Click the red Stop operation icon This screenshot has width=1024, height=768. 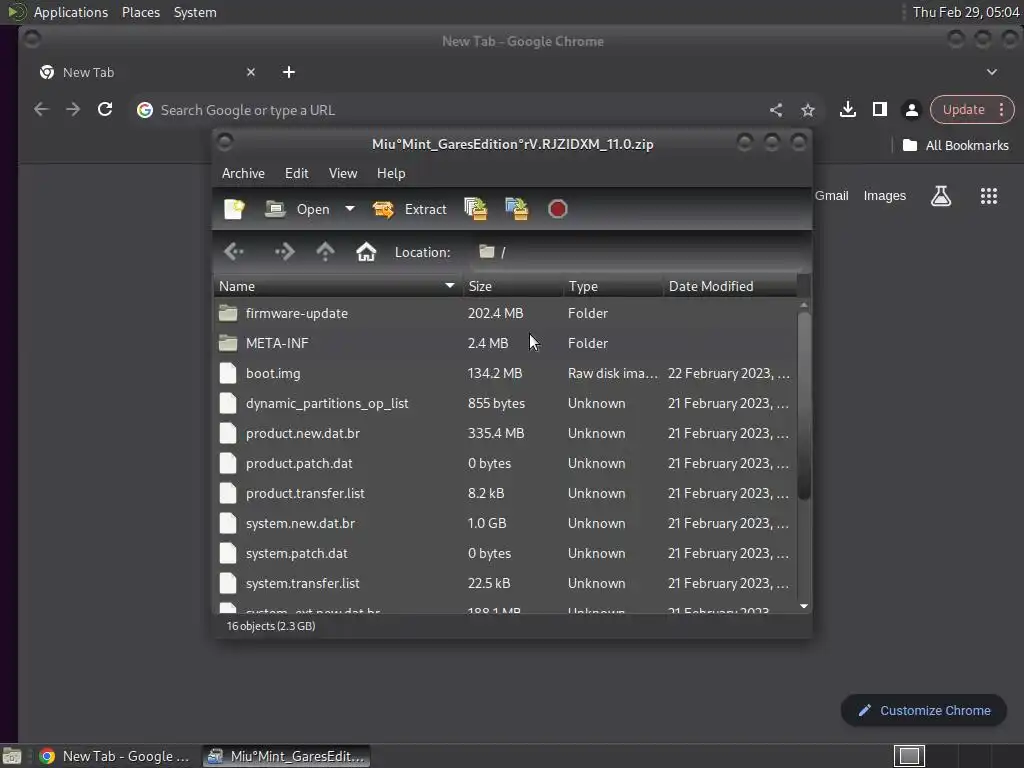tap(558, 209)
